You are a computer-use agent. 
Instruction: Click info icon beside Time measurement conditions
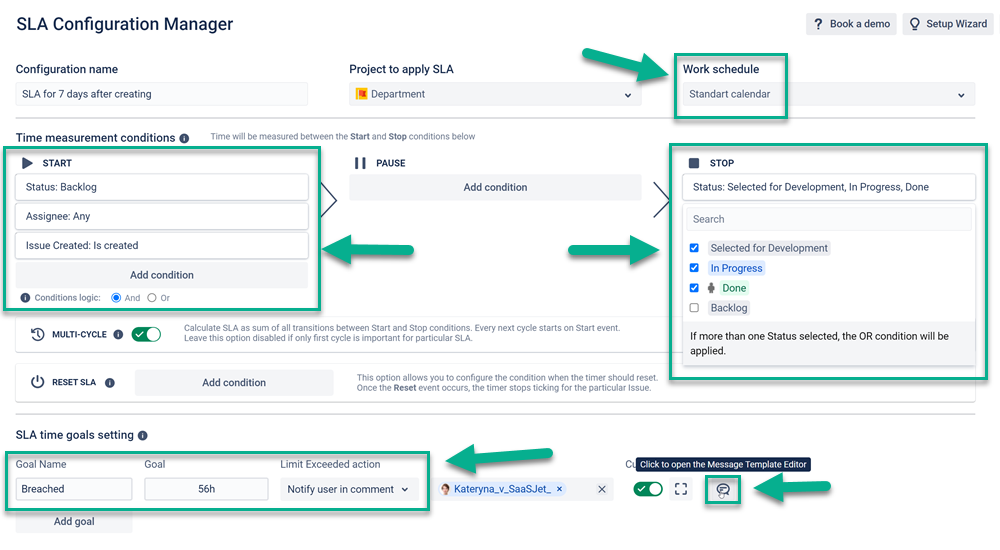(184, 138)
